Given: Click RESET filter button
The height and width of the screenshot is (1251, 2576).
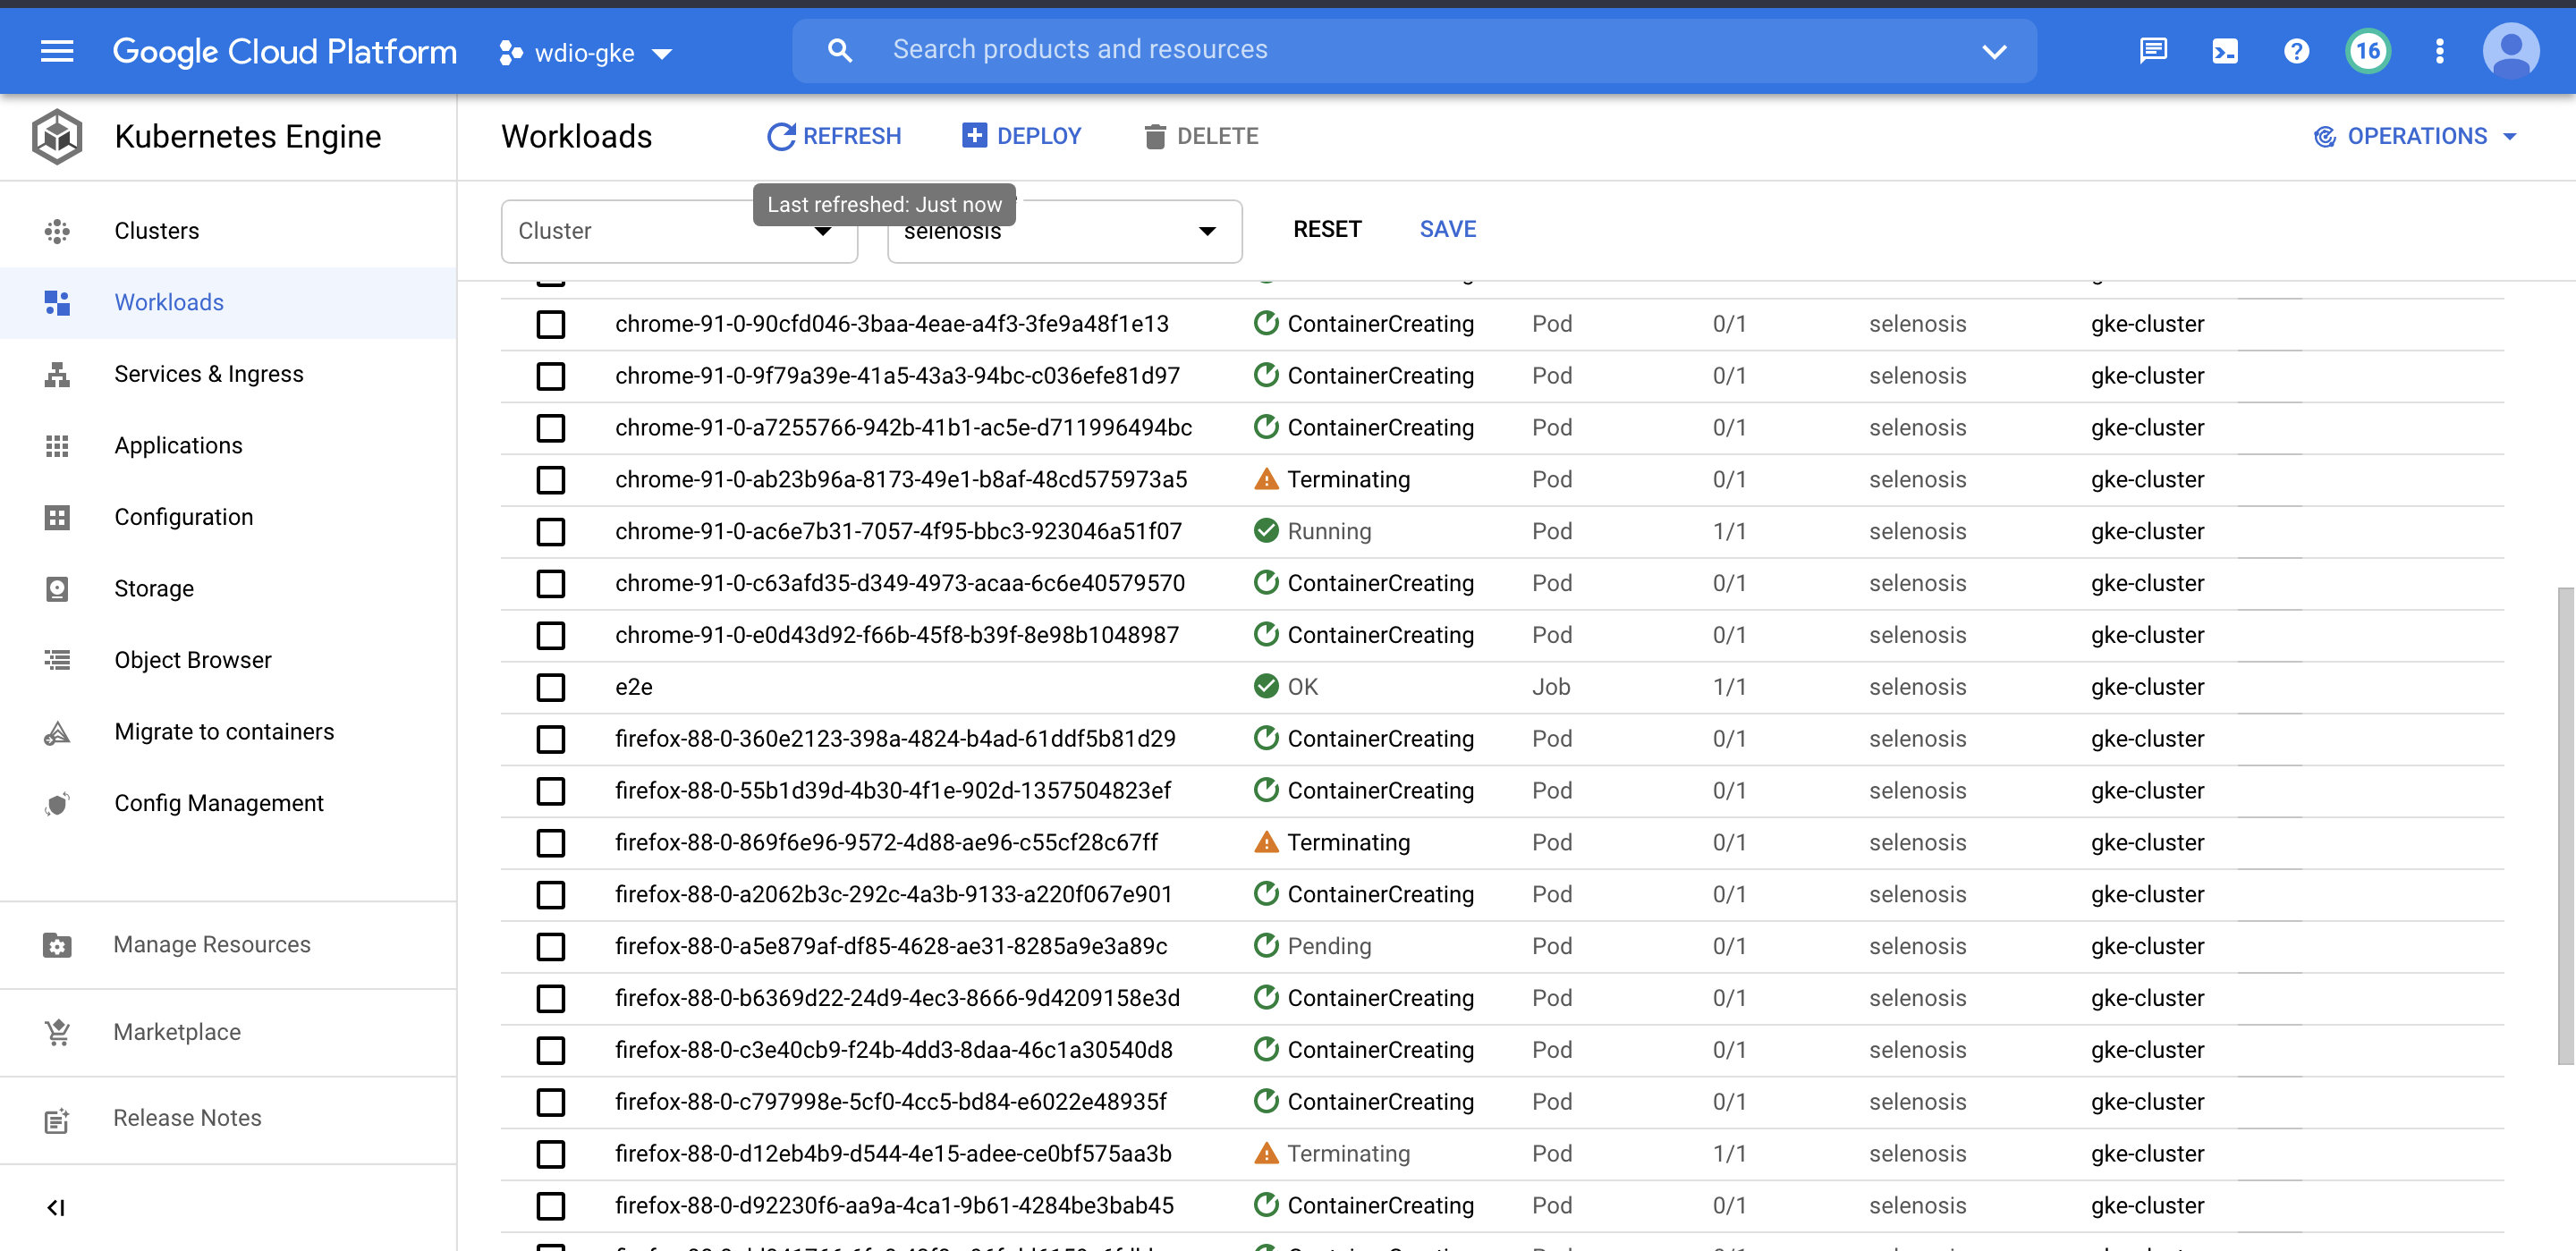Looking at the screenshot, I should [x=1327, y=229].
